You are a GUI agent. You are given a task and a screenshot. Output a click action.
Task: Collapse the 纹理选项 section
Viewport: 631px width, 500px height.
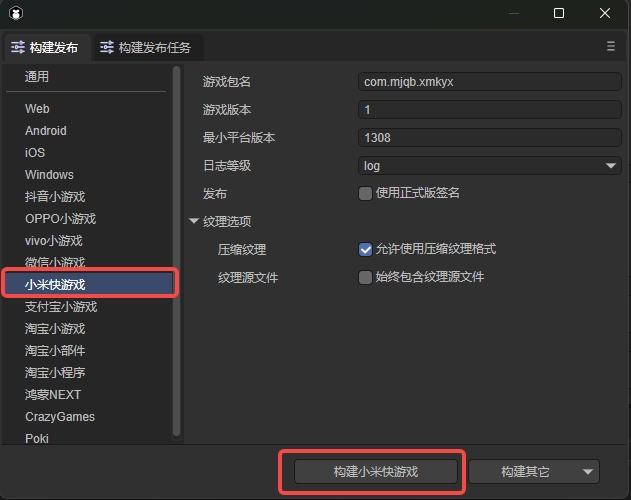point(194,222)
